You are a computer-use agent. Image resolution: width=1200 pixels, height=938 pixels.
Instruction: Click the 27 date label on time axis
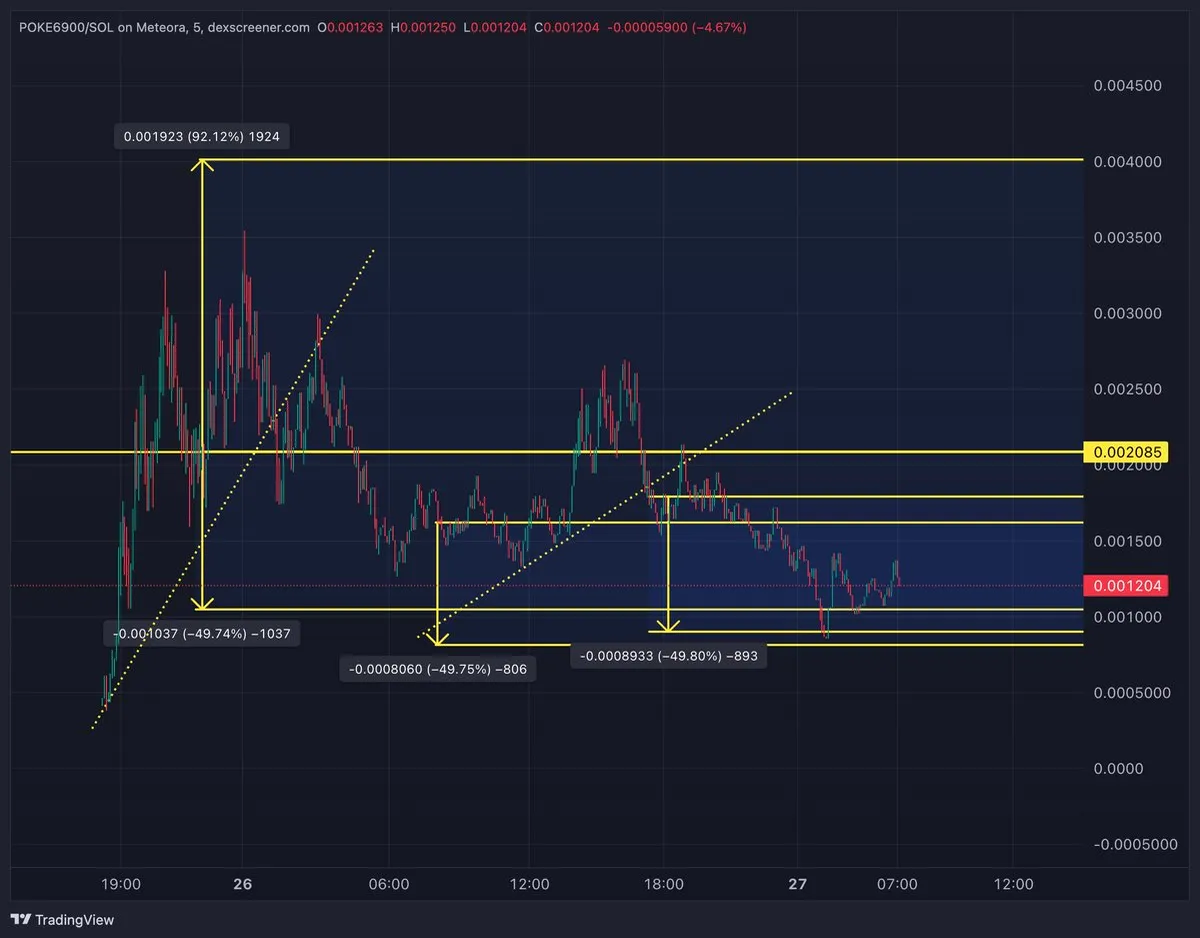(797, 884)
